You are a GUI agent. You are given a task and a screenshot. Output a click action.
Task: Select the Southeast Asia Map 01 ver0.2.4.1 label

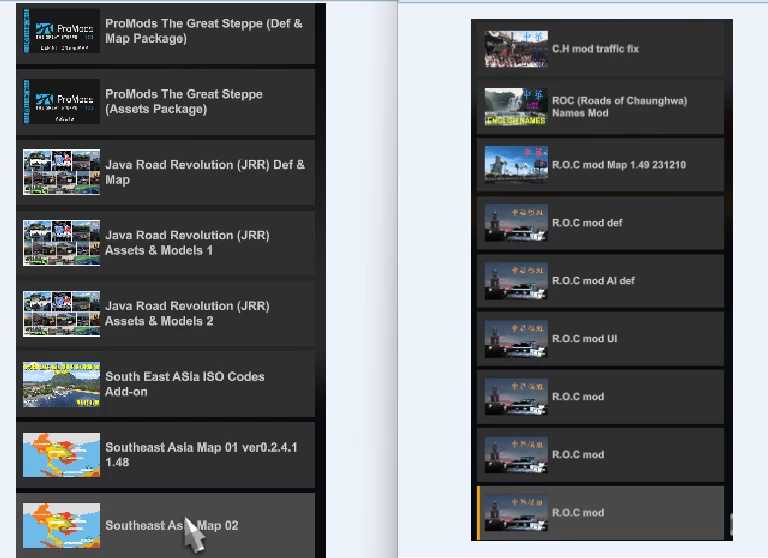(x=201, y=455)
